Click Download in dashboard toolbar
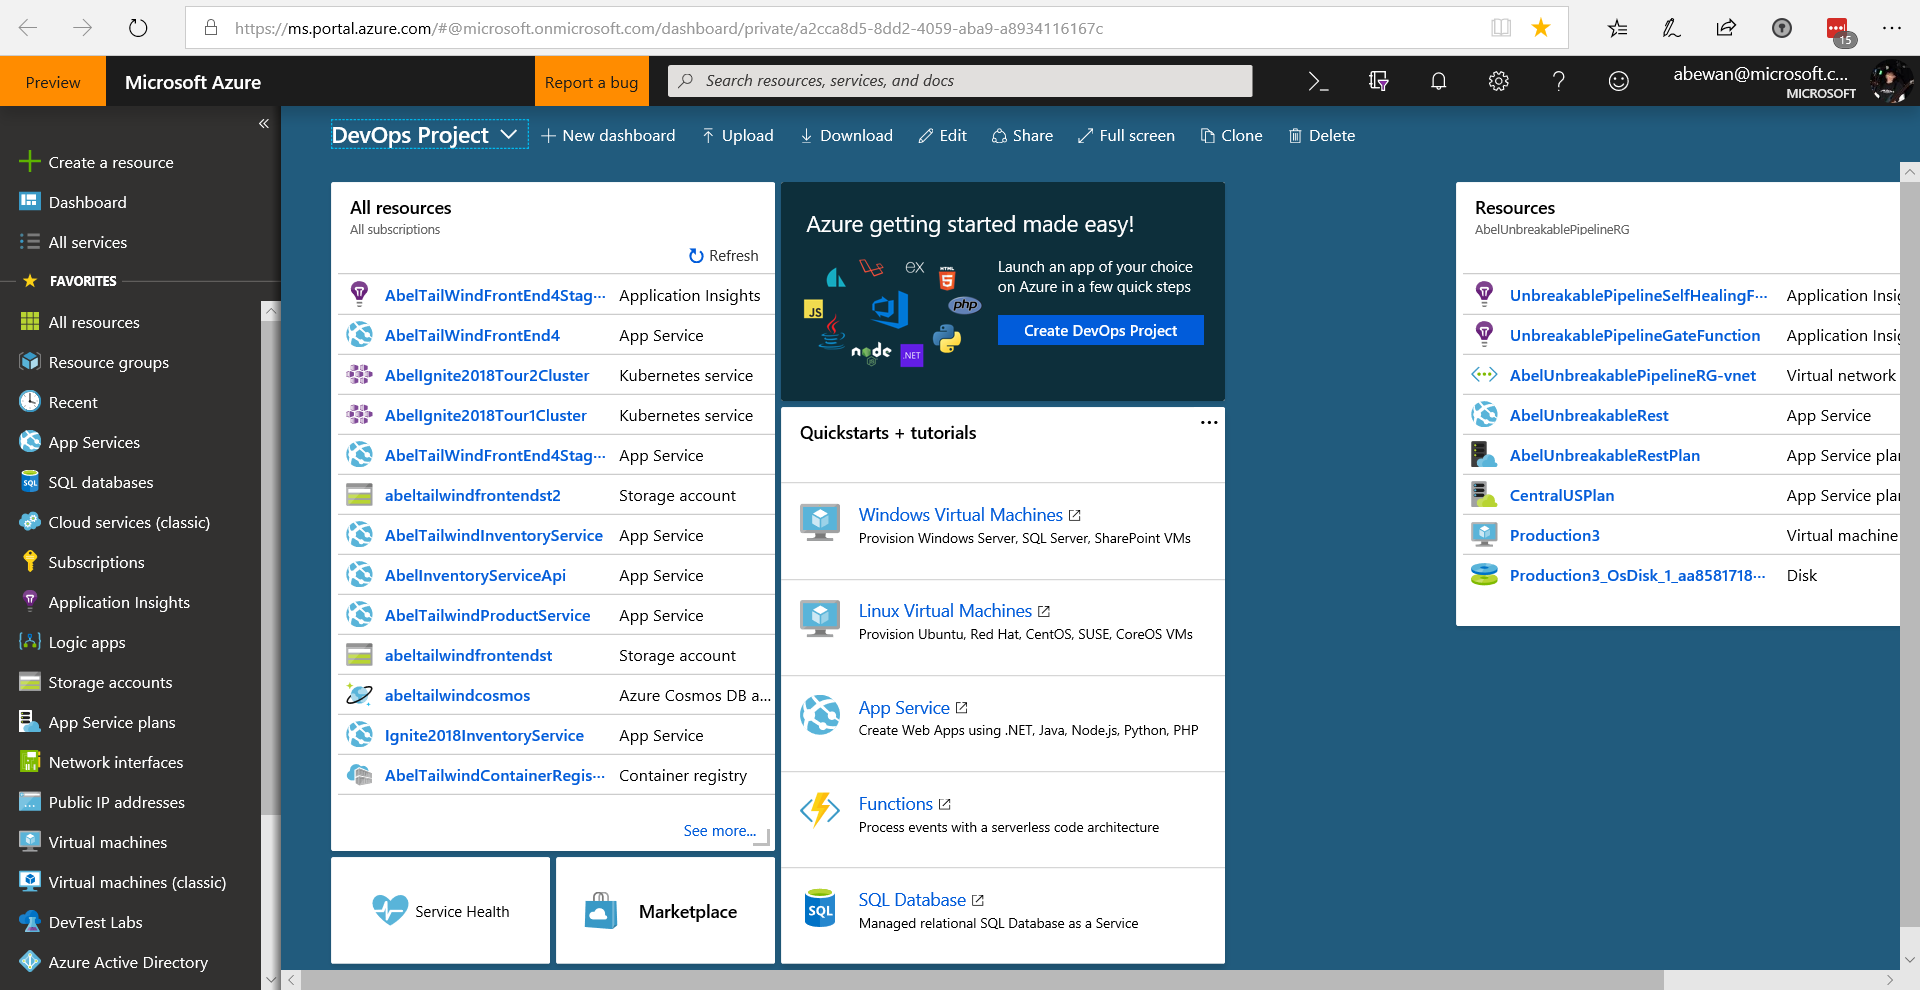Image resolution: width=1920 pixels, height=990 pixels. (x=846, y=135)
